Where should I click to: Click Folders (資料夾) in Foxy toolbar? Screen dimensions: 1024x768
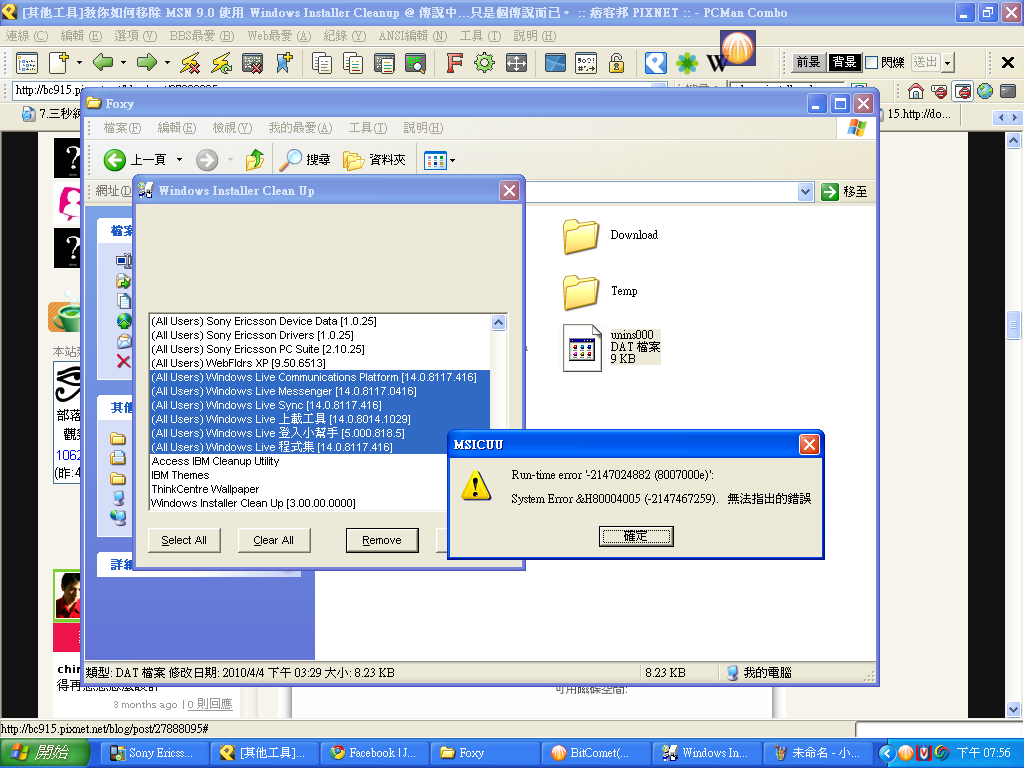click(375, 159)
